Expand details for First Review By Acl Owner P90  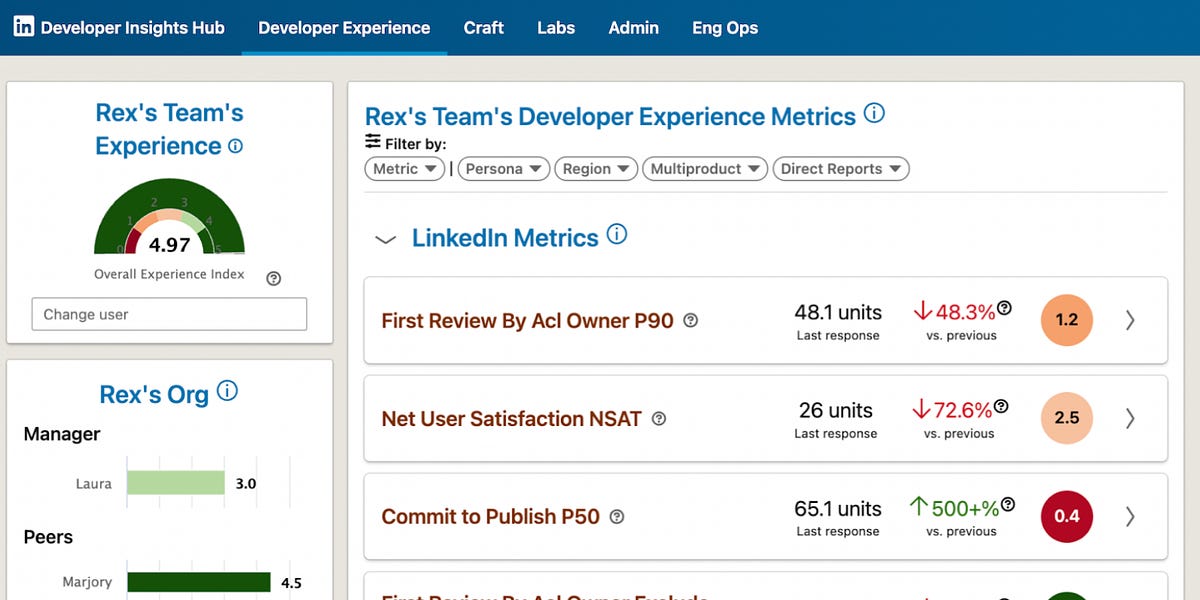coord(1131,320)
